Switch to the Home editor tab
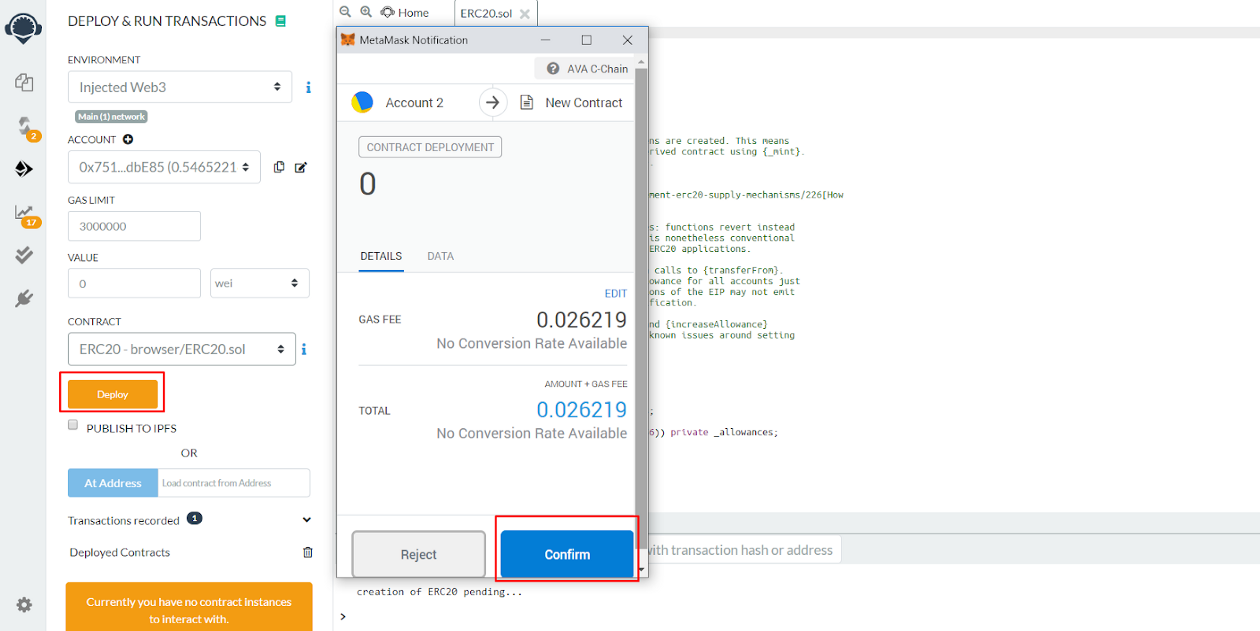Screen dimensions: 1260x631 [405, 13]
